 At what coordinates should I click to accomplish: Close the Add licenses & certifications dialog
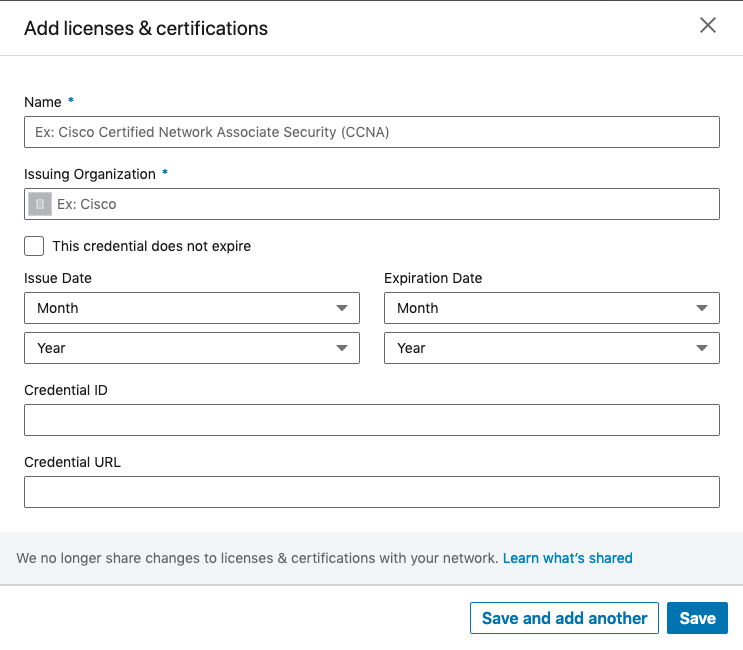coord(708,26)
